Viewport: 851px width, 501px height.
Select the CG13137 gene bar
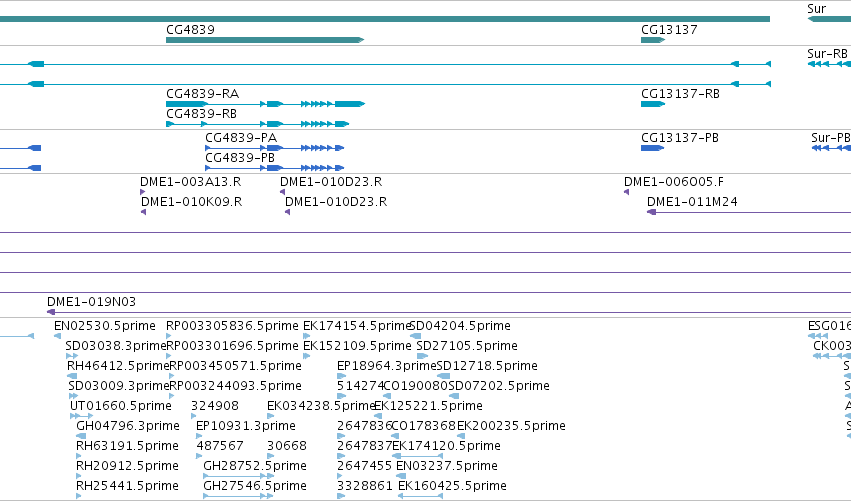(x=653, y=40)
